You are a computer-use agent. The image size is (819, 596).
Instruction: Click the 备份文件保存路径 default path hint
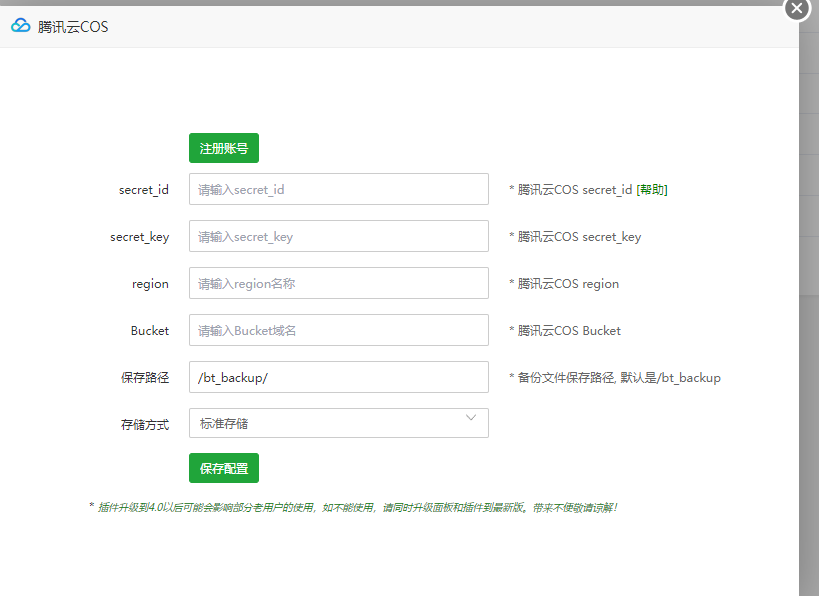(x=610, y=377)
